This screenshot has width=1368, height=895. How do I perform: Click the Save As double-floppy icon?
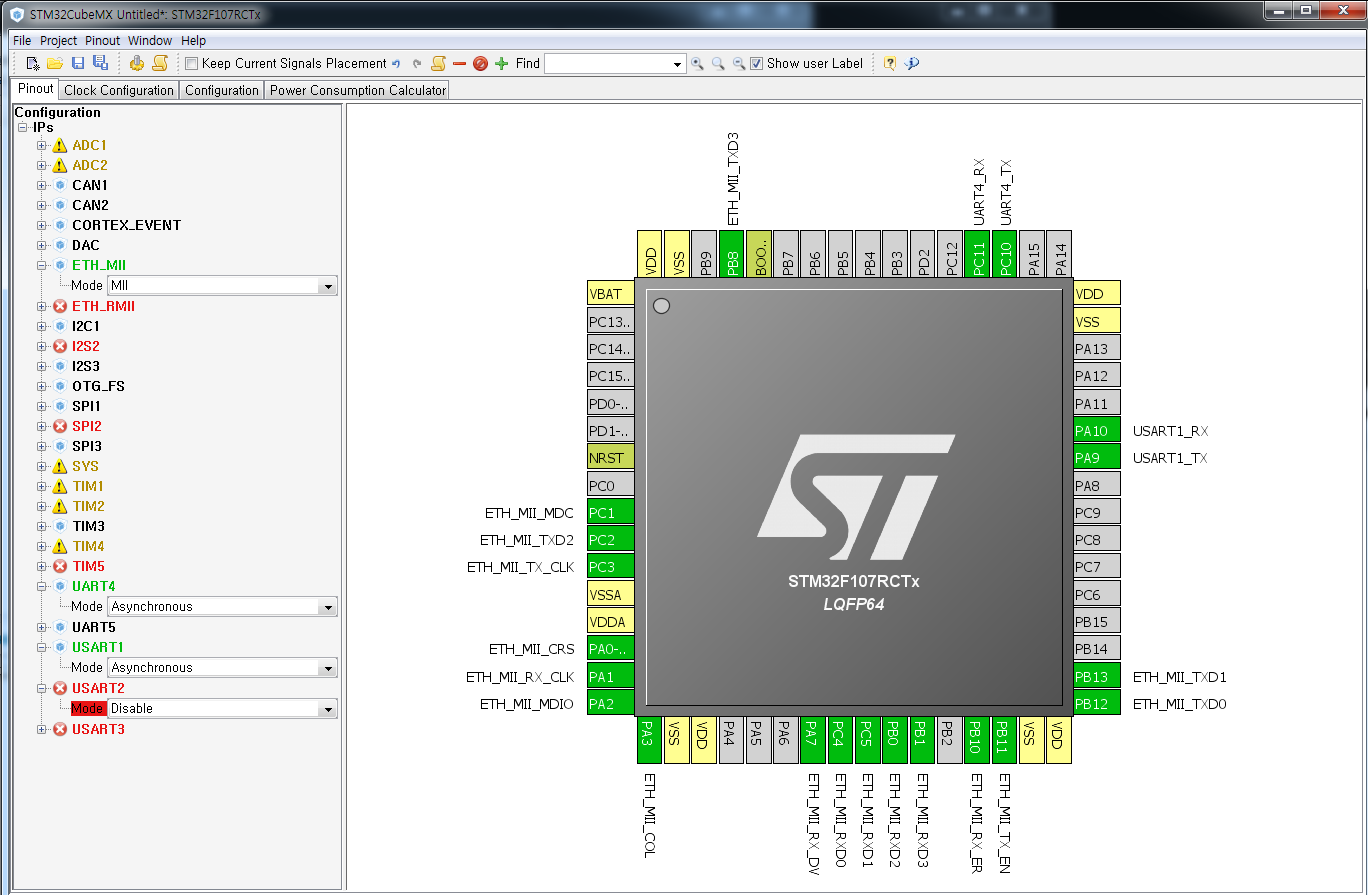tap(100, 63)
